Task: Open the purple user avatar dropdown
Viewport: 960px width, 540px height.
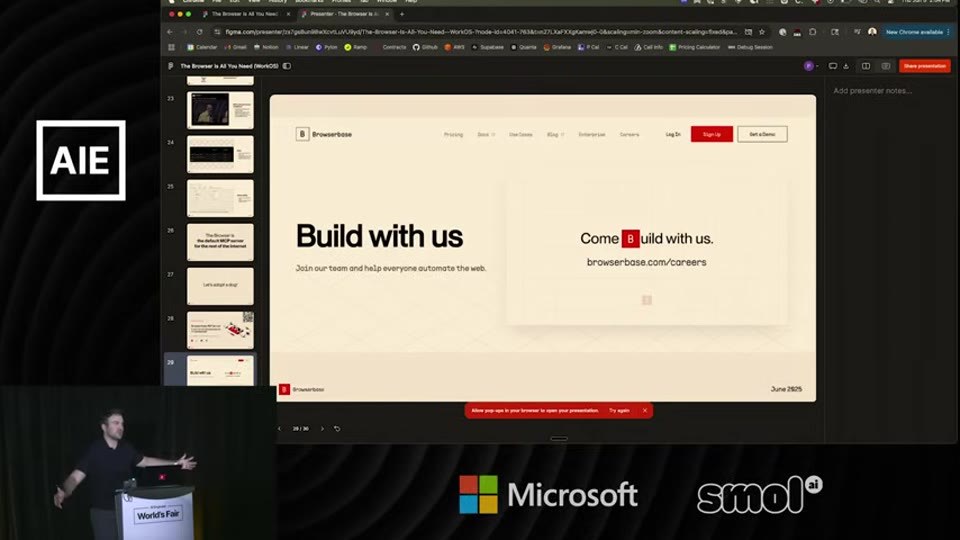Action: tap(811, 66)
